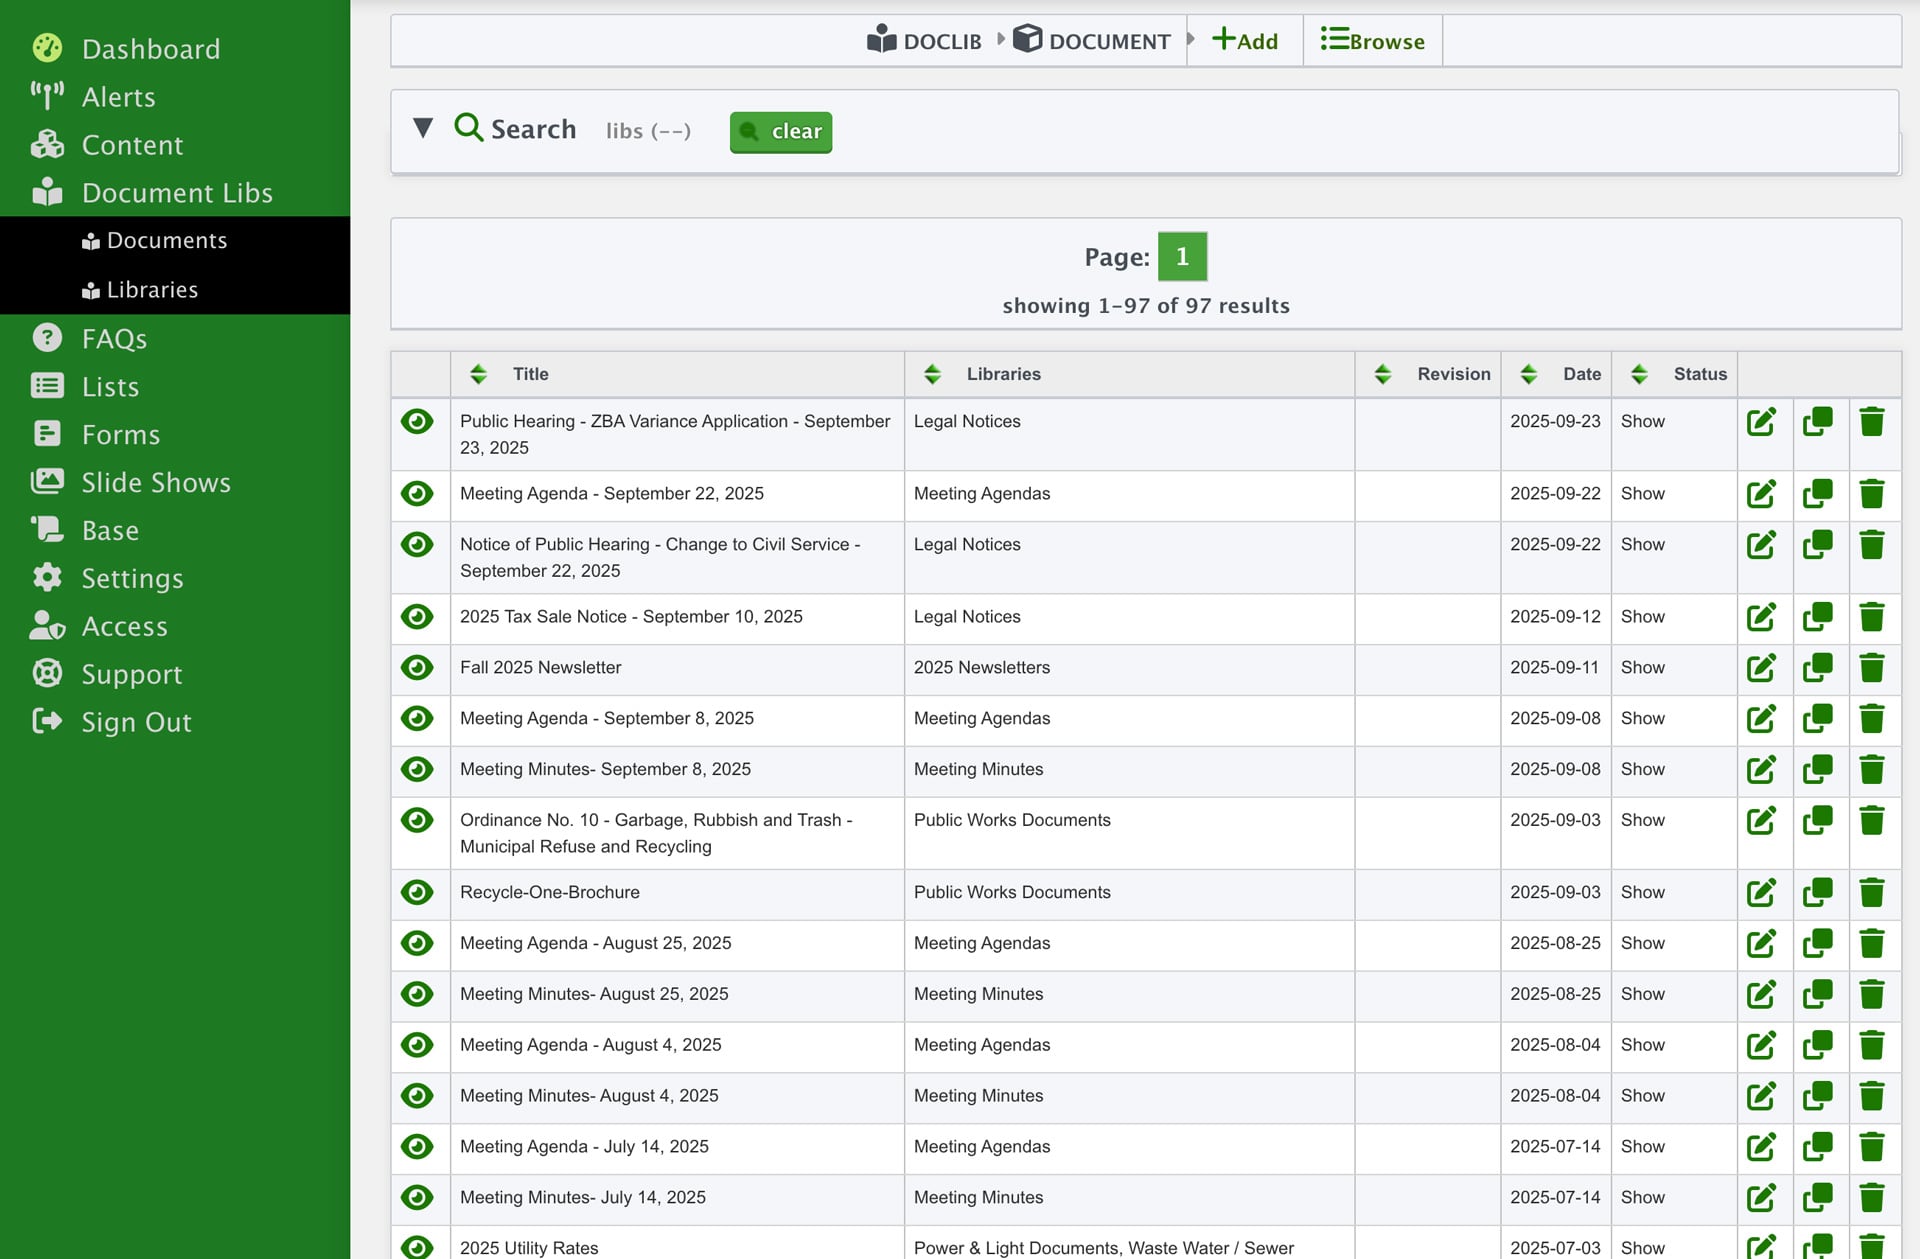This screenshot has width=1920, height=1259.
Task: Click edit icon for Fall 2025 Newsletter
Action: point(1761,668)
